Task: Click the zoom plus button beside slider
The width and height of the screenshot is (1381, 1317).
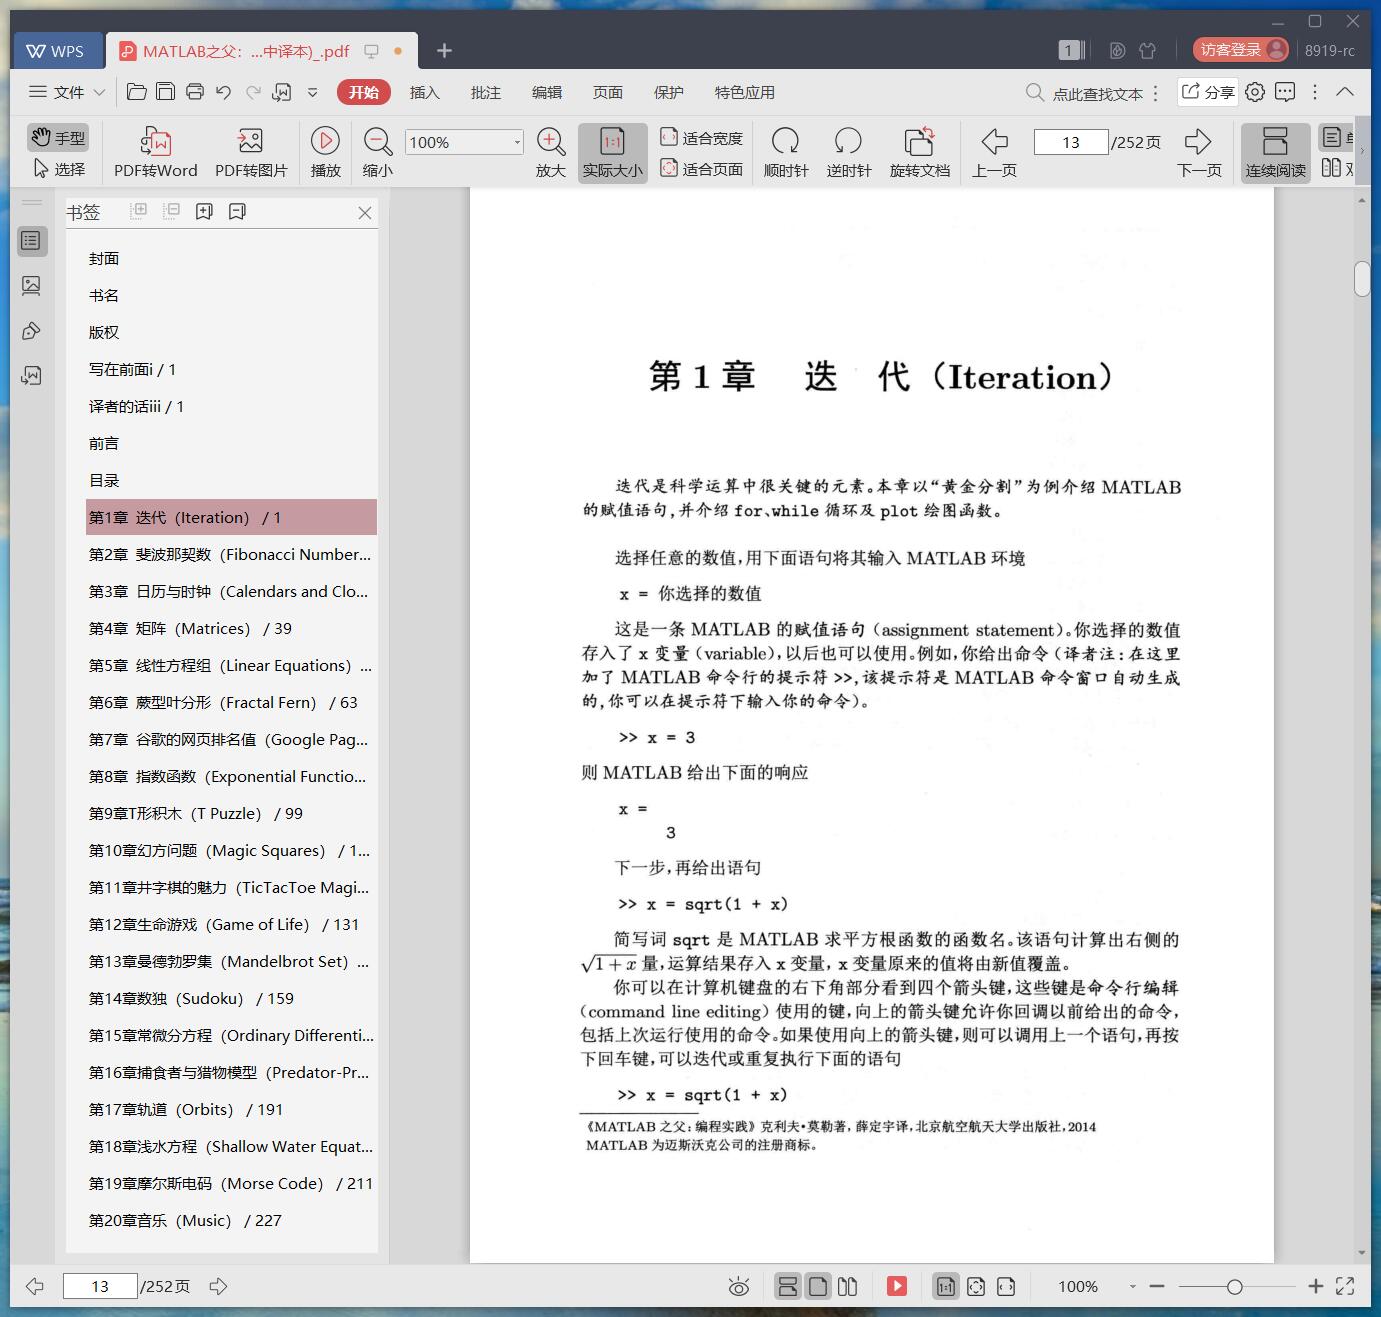Action: pos(1316,1287)
